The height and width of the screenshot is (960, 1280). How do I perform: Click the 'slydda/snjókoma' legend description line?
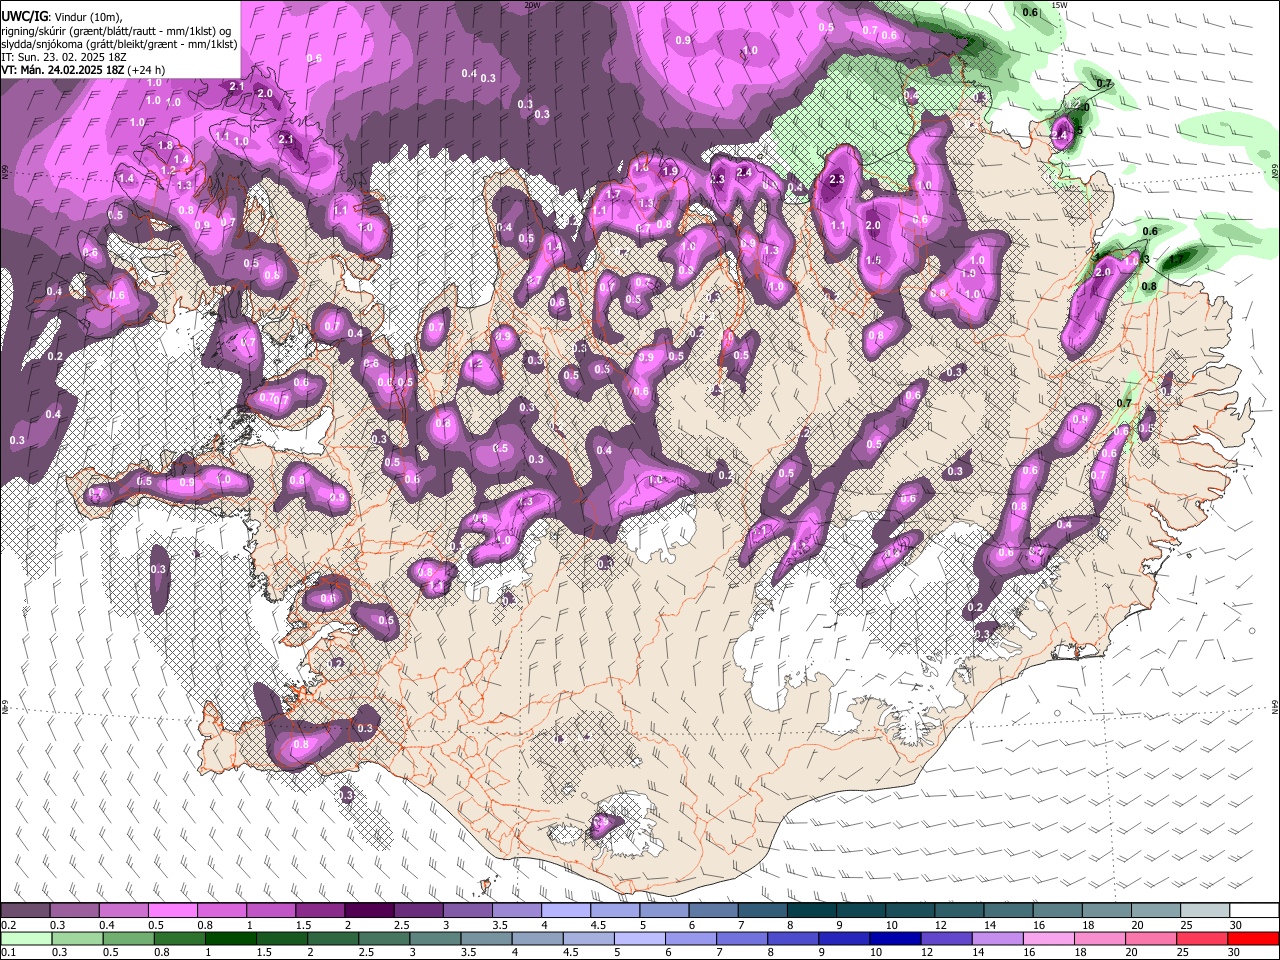point(119,44)
